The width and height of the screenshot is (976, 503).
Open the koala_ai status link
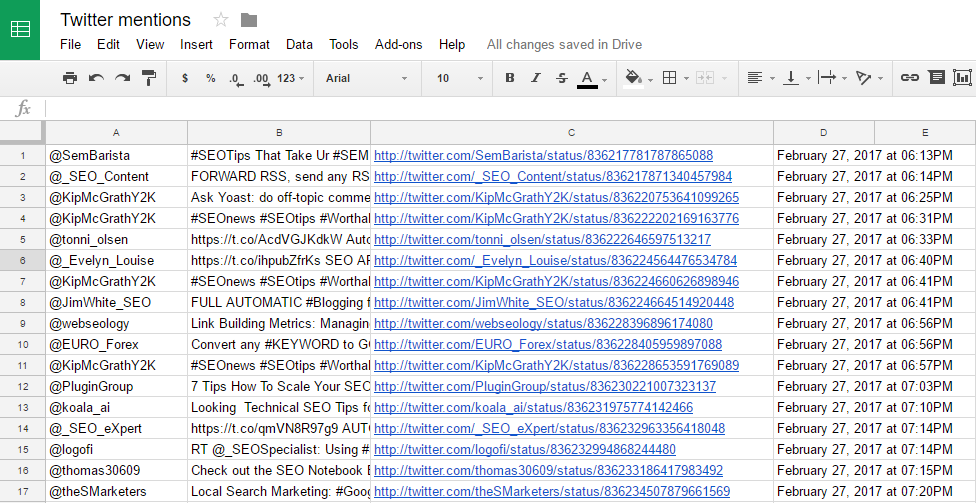pyautogui.click(x=533, y=408)
